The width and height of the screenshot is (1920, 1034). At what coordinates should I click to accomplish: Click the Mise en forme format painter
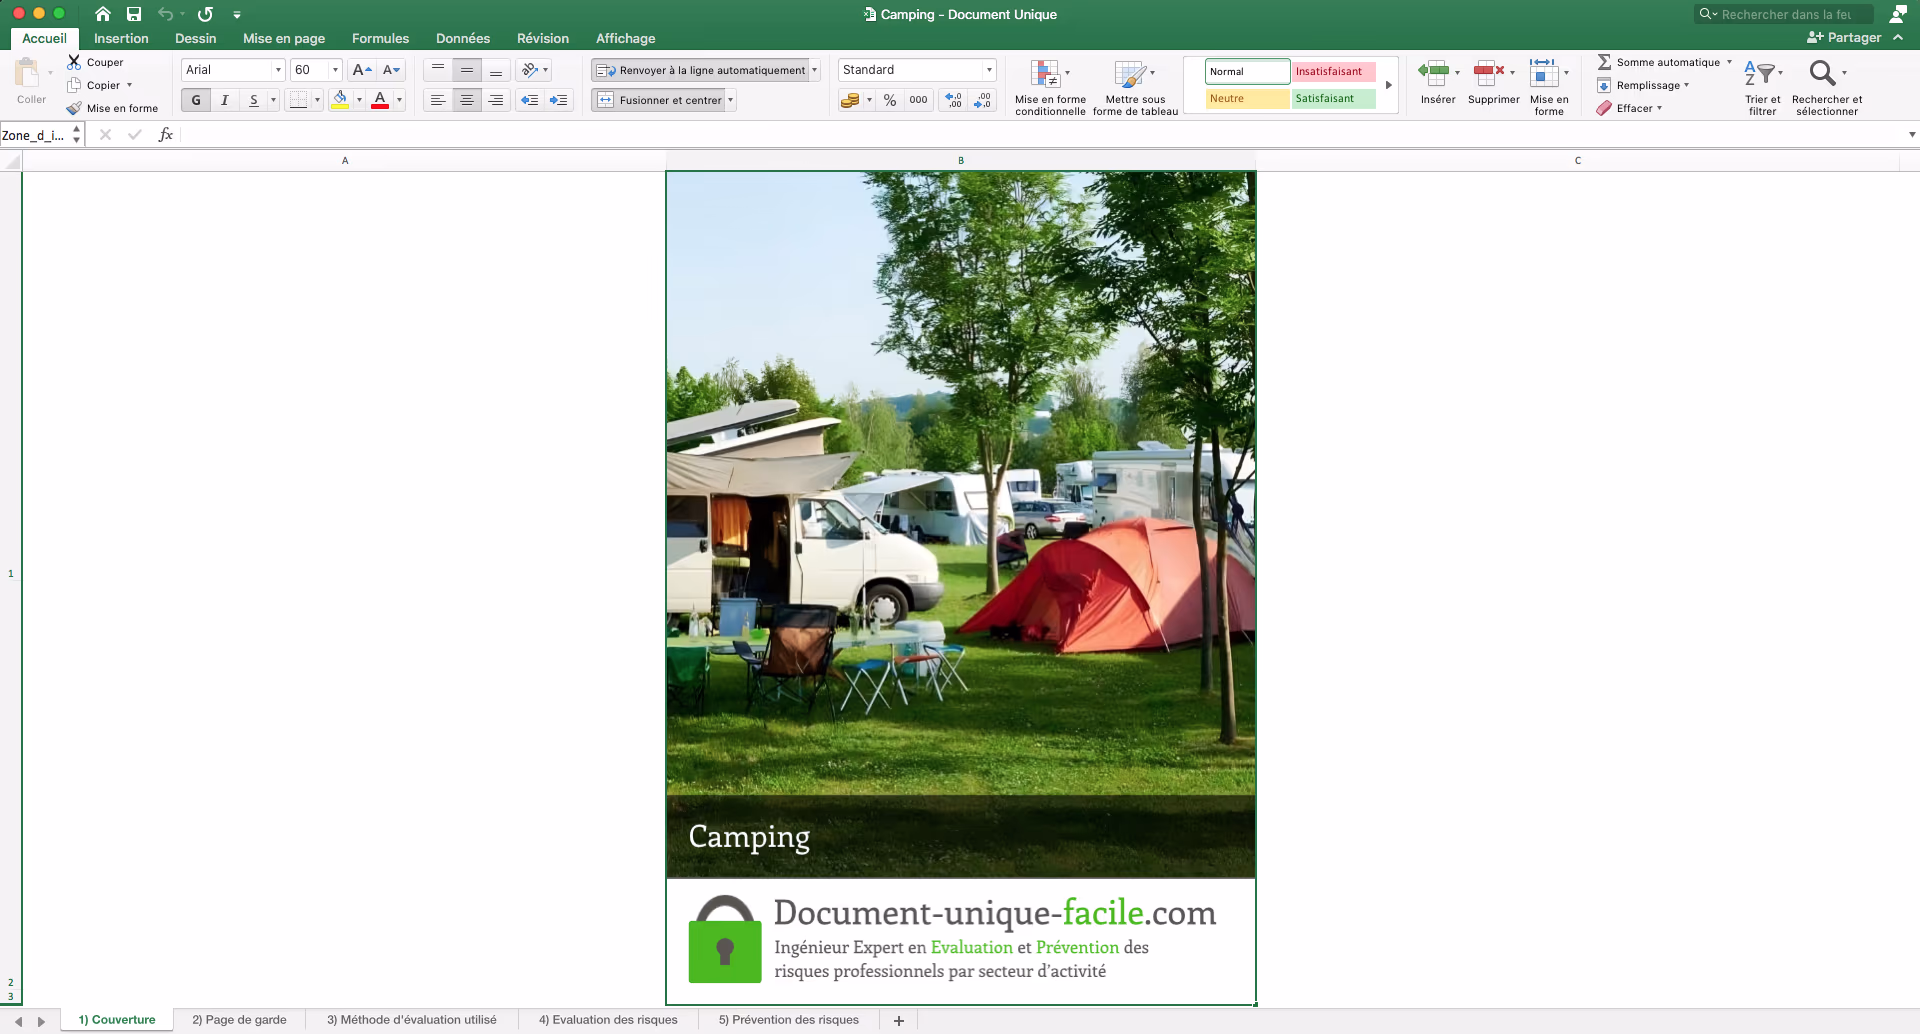(x=112, y=108)
